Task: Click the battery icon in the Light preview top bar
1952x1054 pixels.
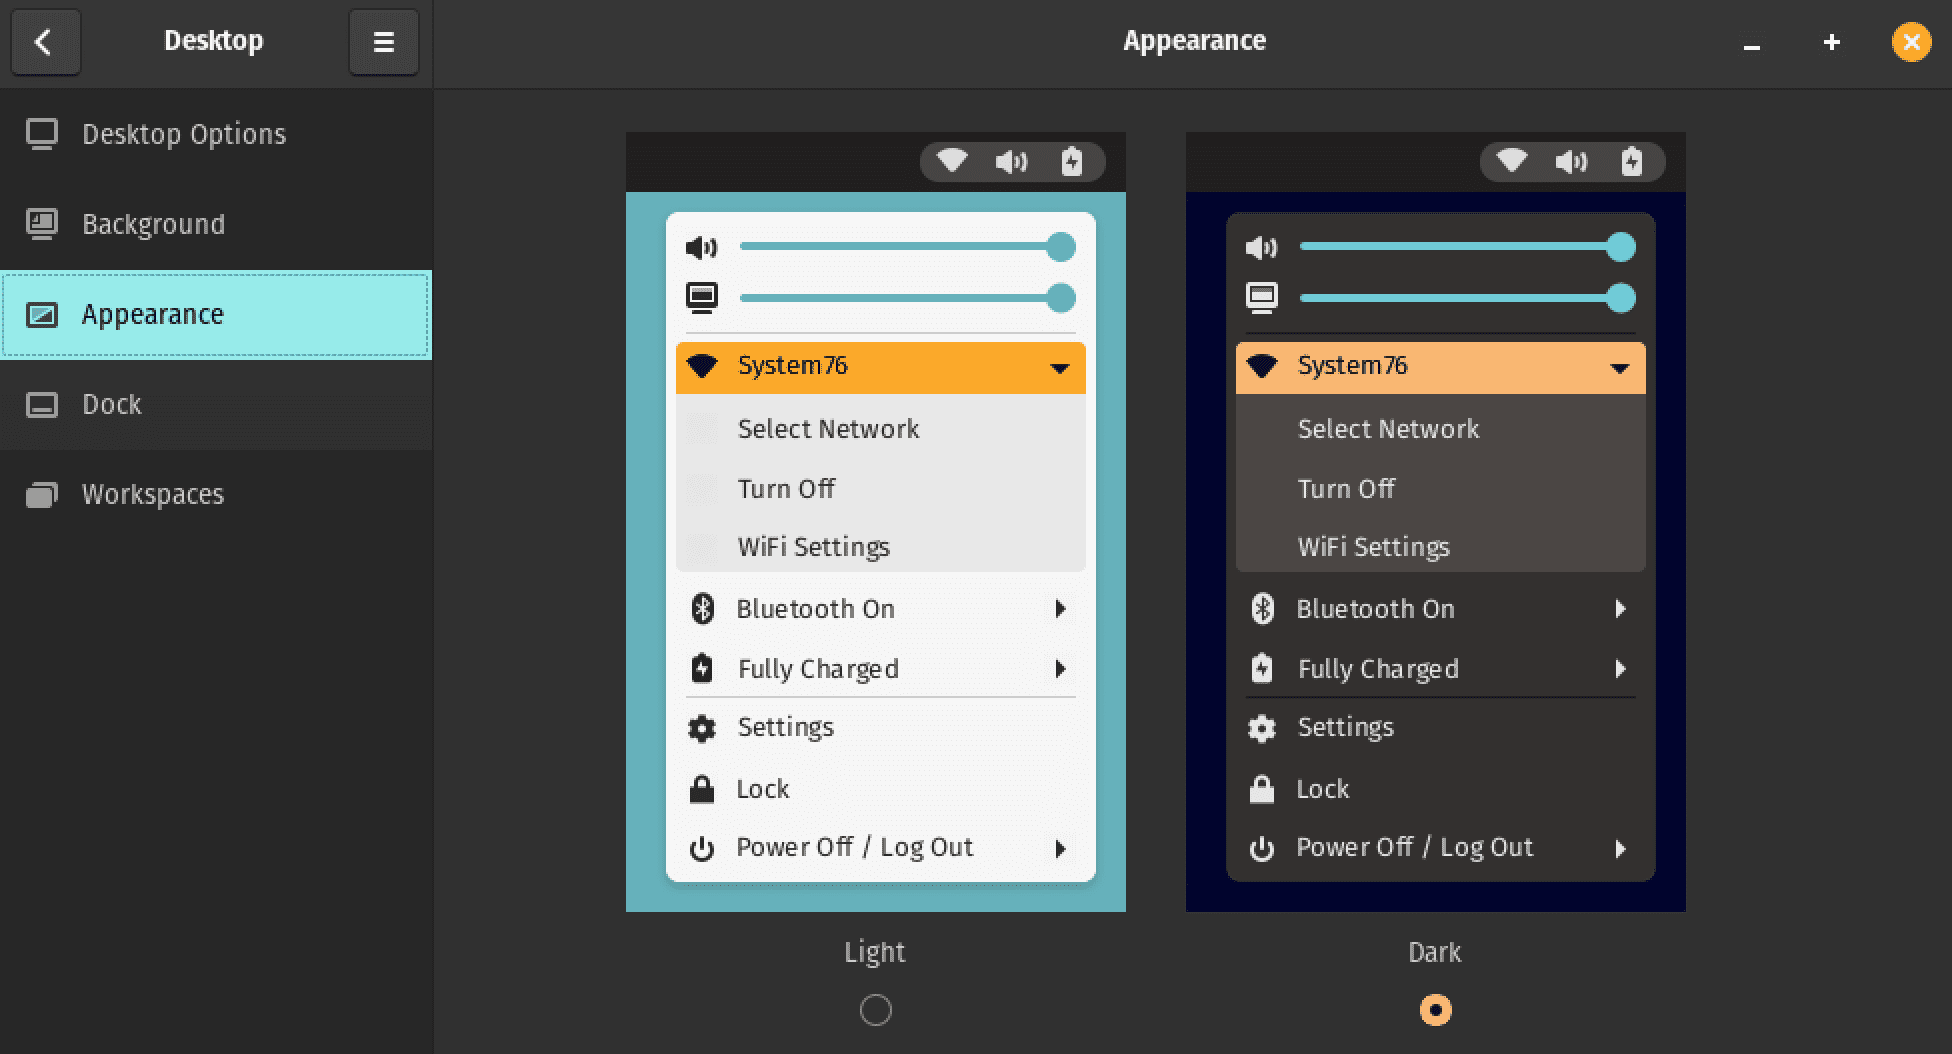Action: pos(1072,161)
